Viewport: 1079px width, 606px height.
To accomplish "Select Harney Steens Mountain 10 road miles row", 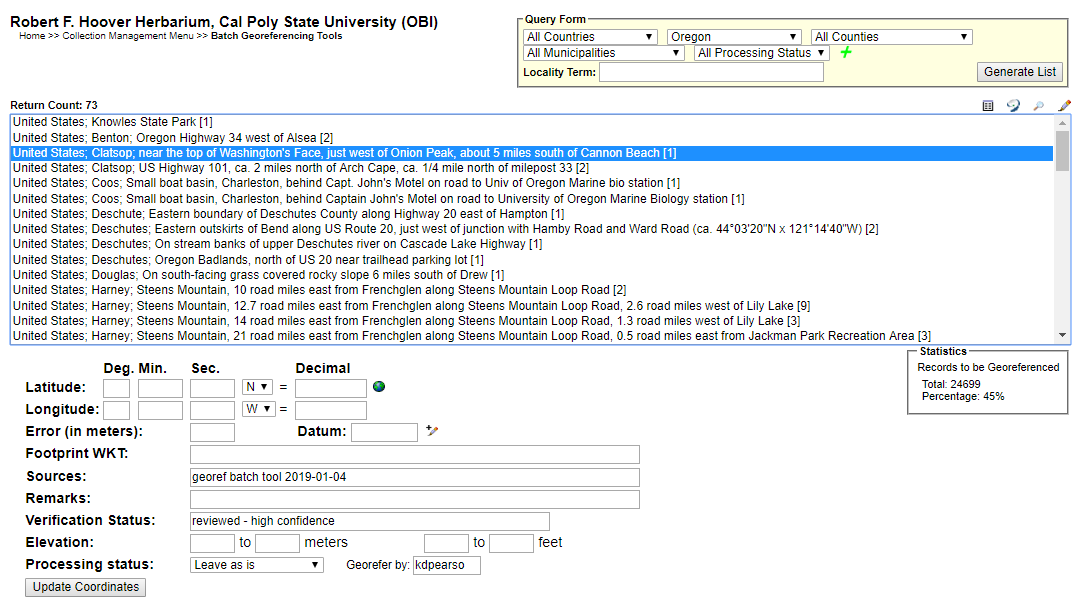I will pyautogui.click(x=532, y=290).
